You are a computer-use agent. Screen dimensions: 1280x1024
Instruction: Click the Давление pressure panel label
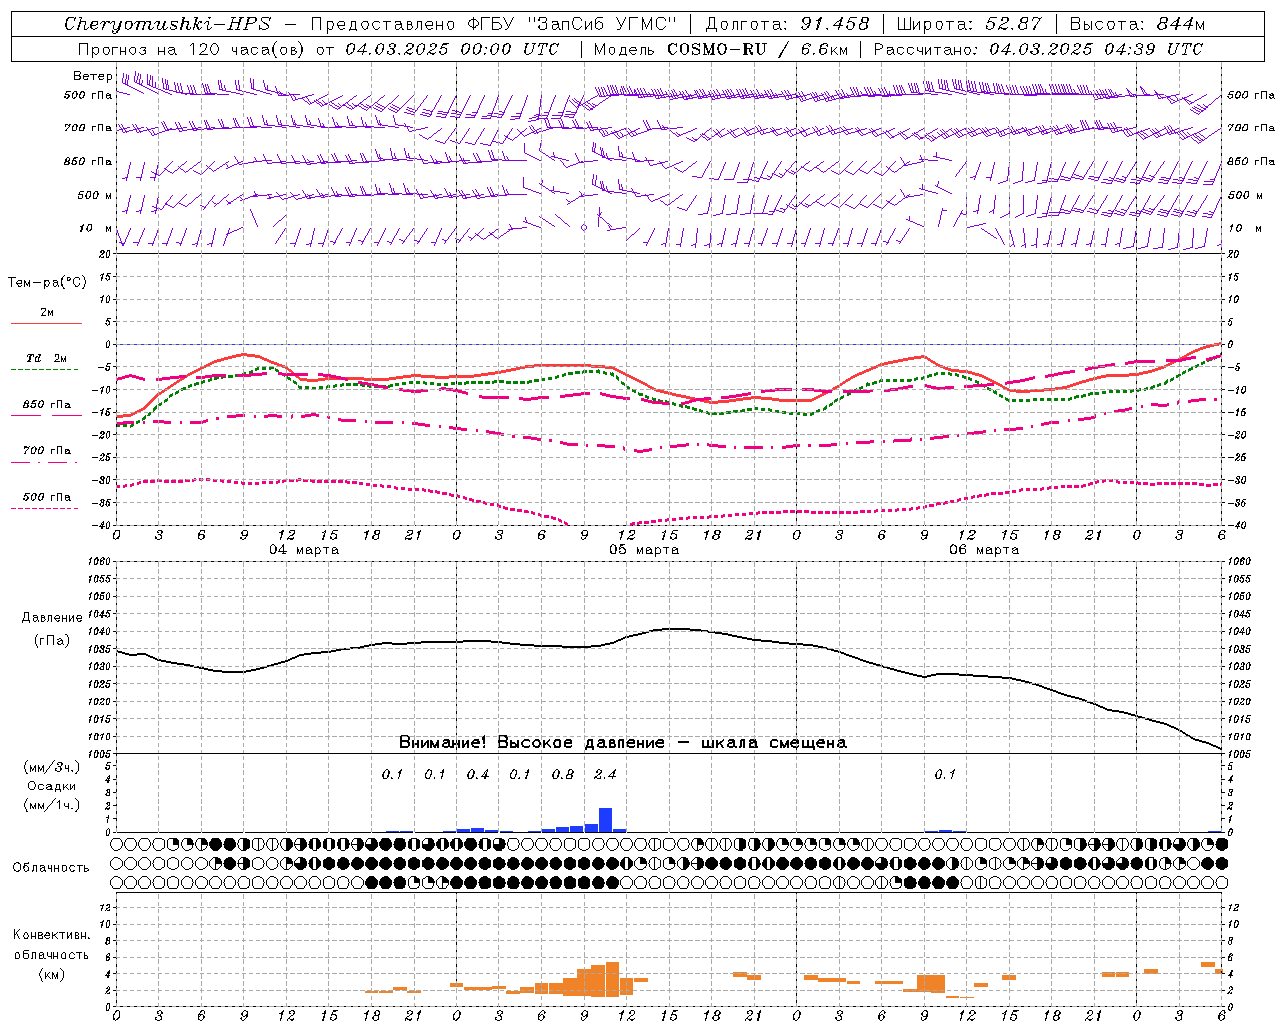tap(52, 618)
